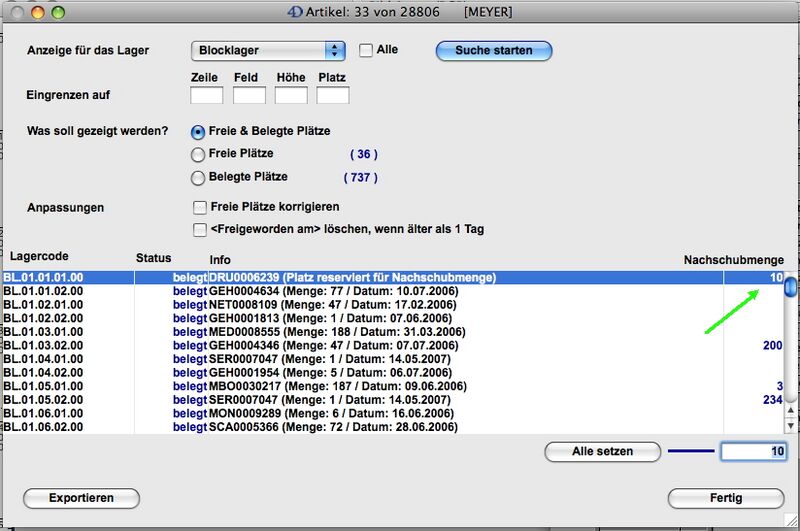800x531 pixels.
Task: Click the Höhe input field
Action: (291, 95)
